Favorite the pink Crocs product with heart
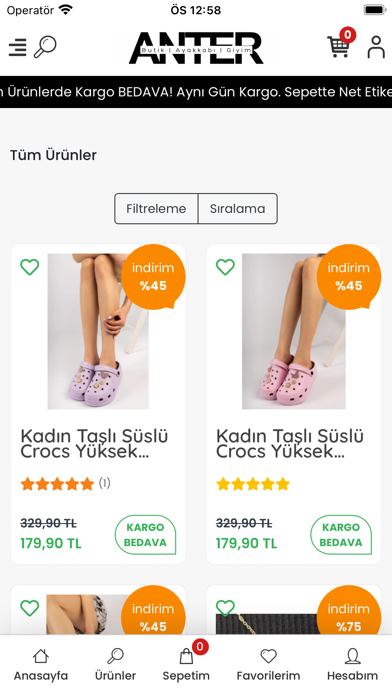 pyautogui.click(x=225, y=267)
